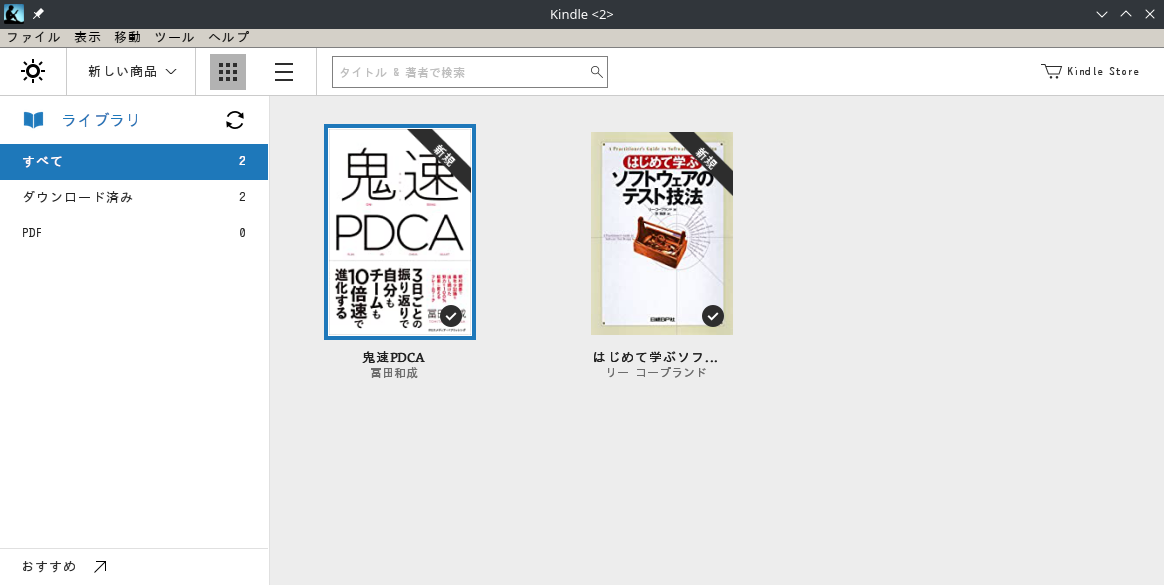This screenshot has height=585, width=1164.
Task: Click the search magnifier icon
Action: pyautogui.click(x=596, y=71)
